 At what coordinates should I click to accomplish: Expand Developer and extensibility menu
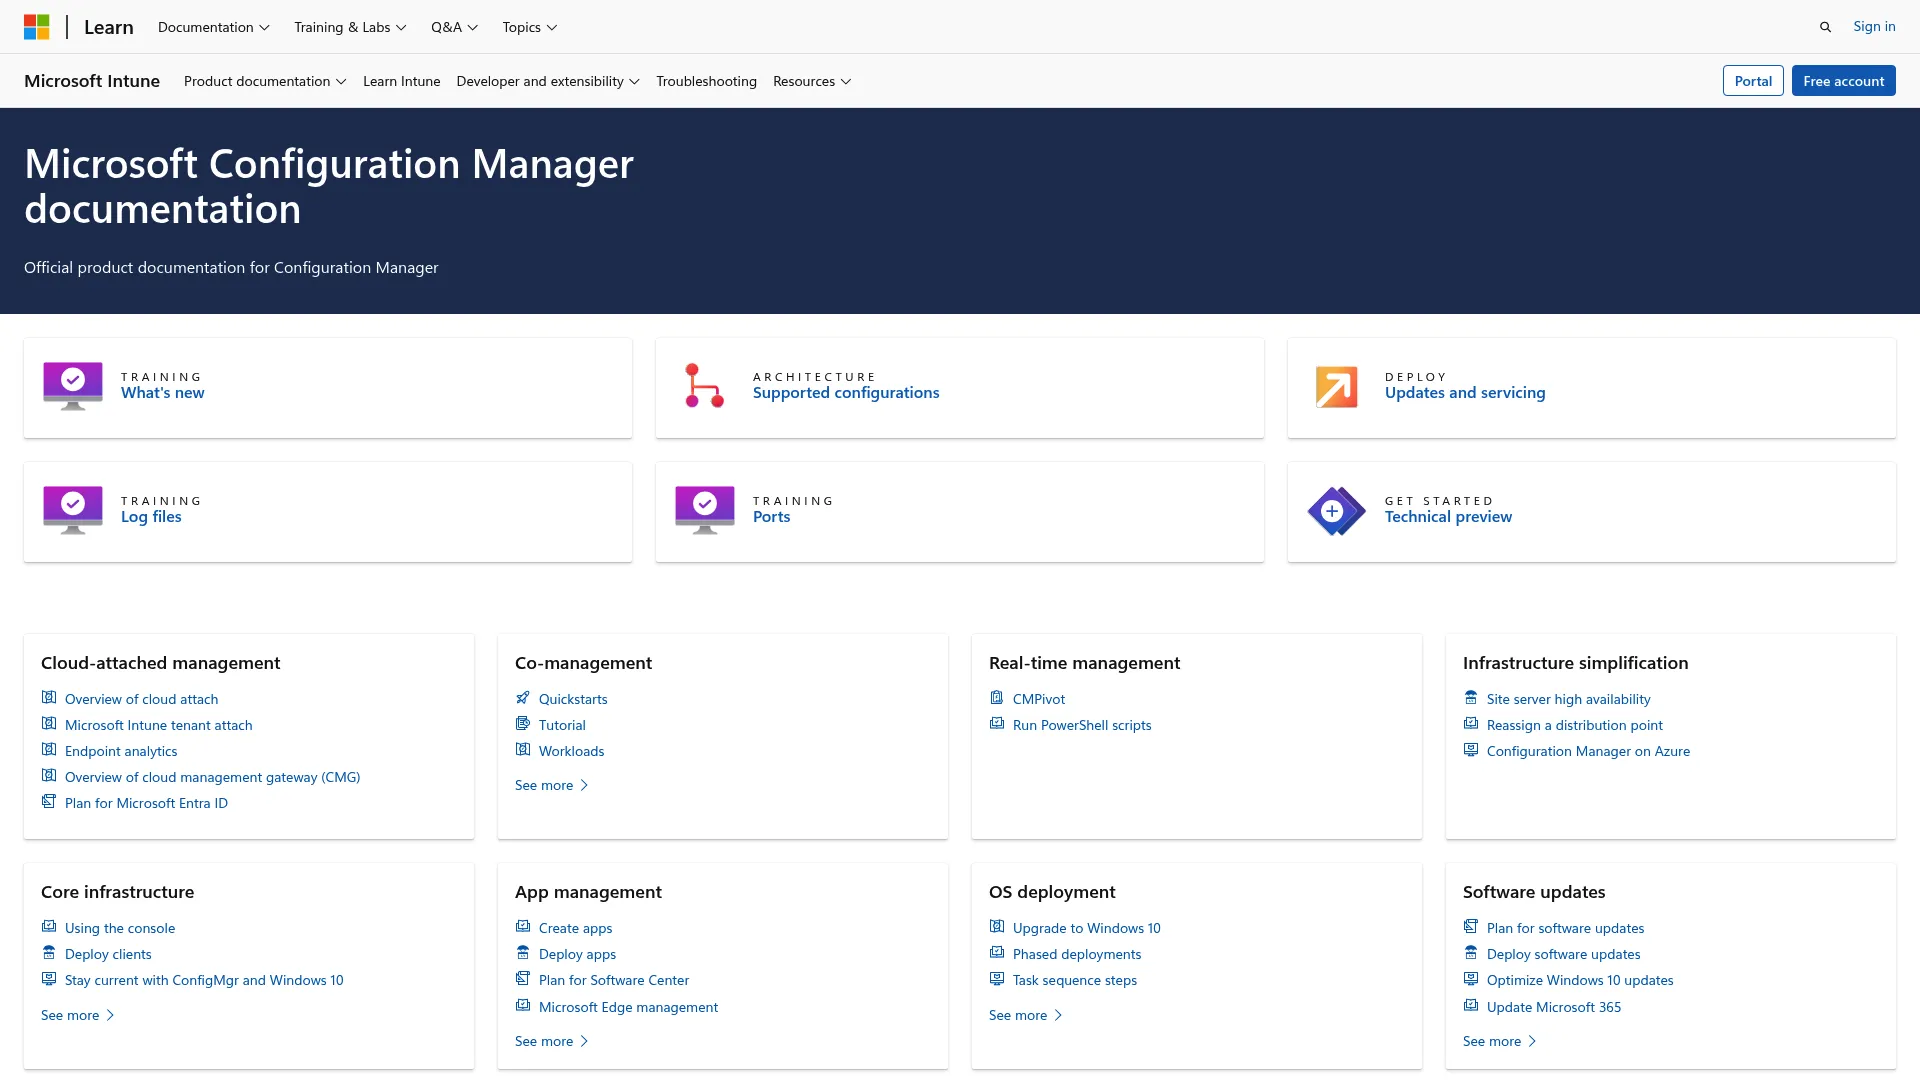click(548, 81)
